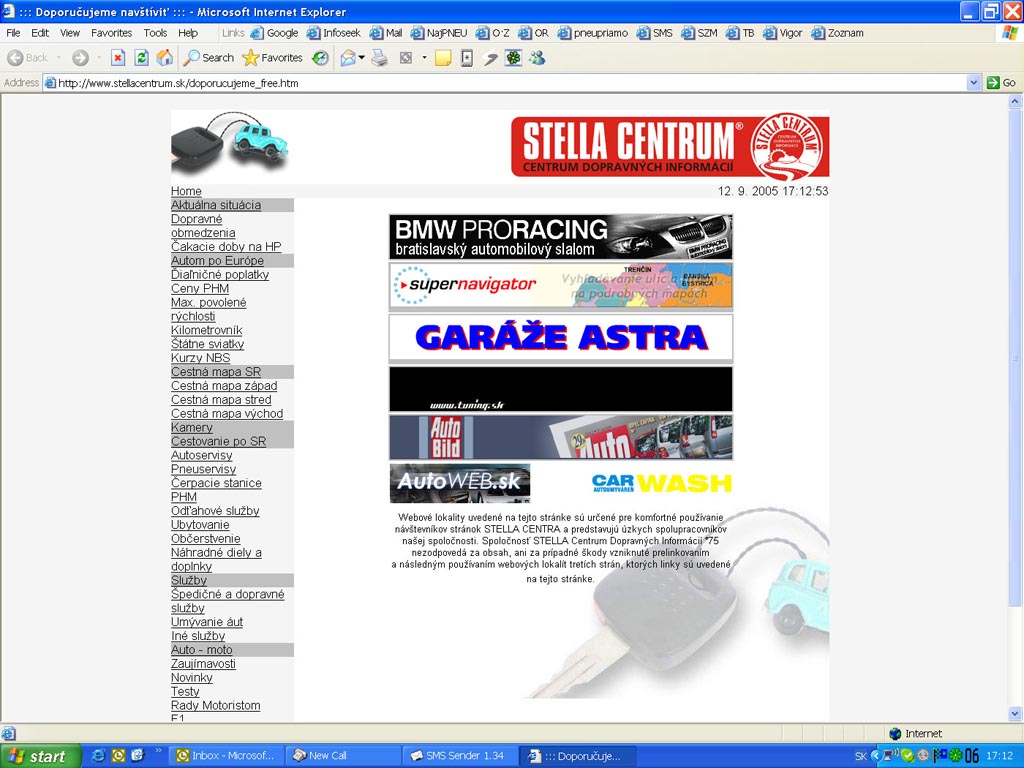Click the yellow note toolbar icon
Viewport: 1024px width, 768px height.
click(443, 58)
